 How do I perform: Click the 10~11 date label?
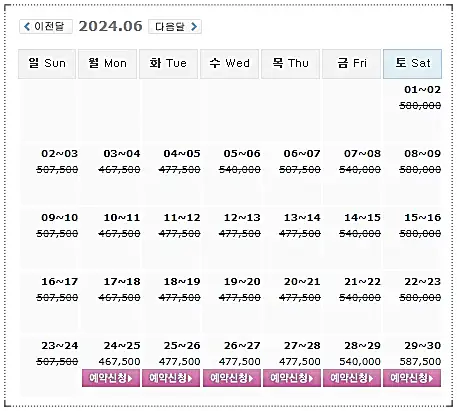(122, 218)
